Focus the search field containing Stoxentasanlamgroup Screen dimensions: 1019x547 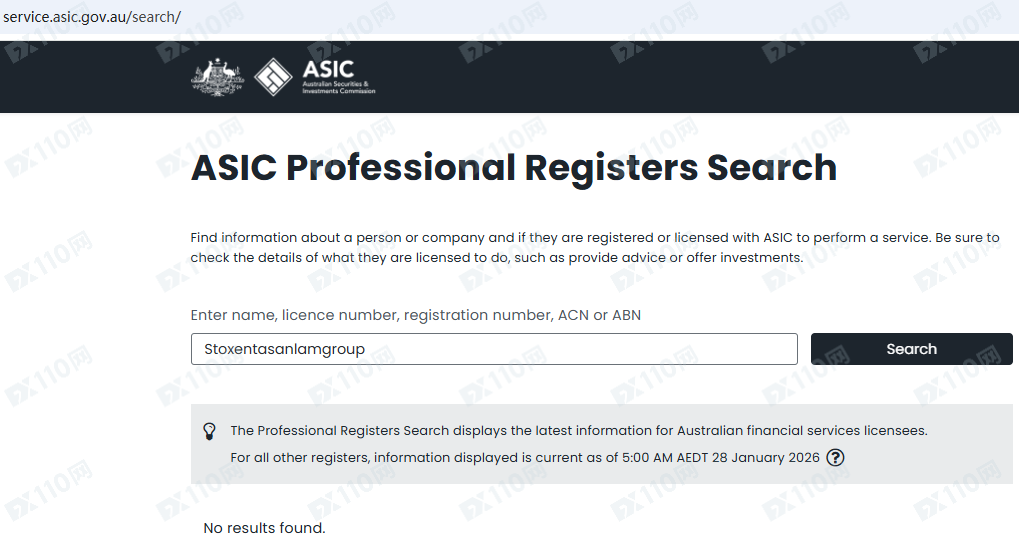[494, 349]
